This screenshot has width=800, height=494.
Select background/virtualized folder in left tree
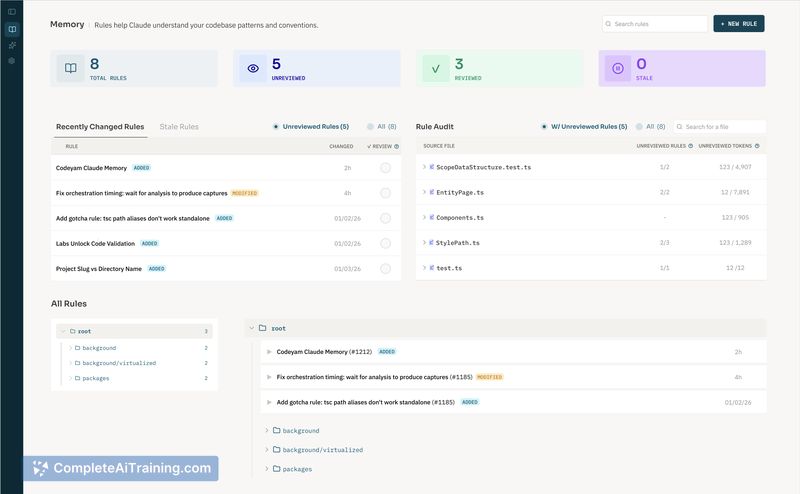[119, 363]
